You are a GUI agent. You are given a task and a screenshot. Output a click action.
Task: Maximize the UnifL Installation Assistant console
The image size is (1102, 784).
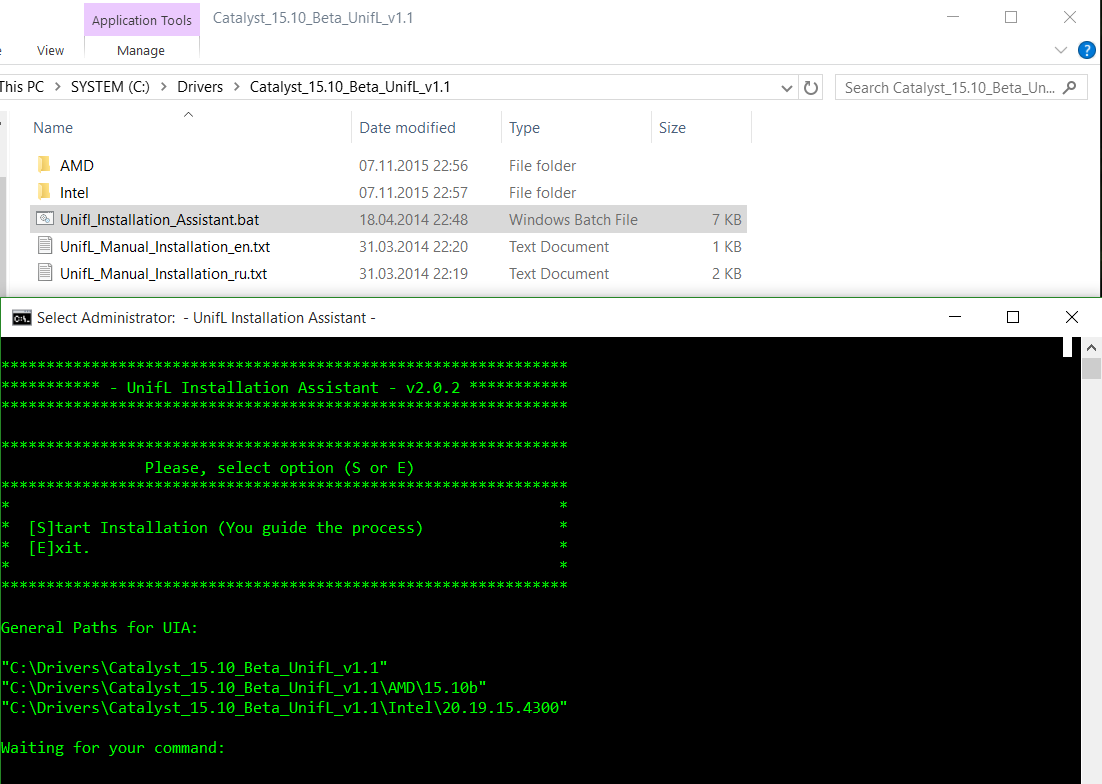tap(1013, 317)
